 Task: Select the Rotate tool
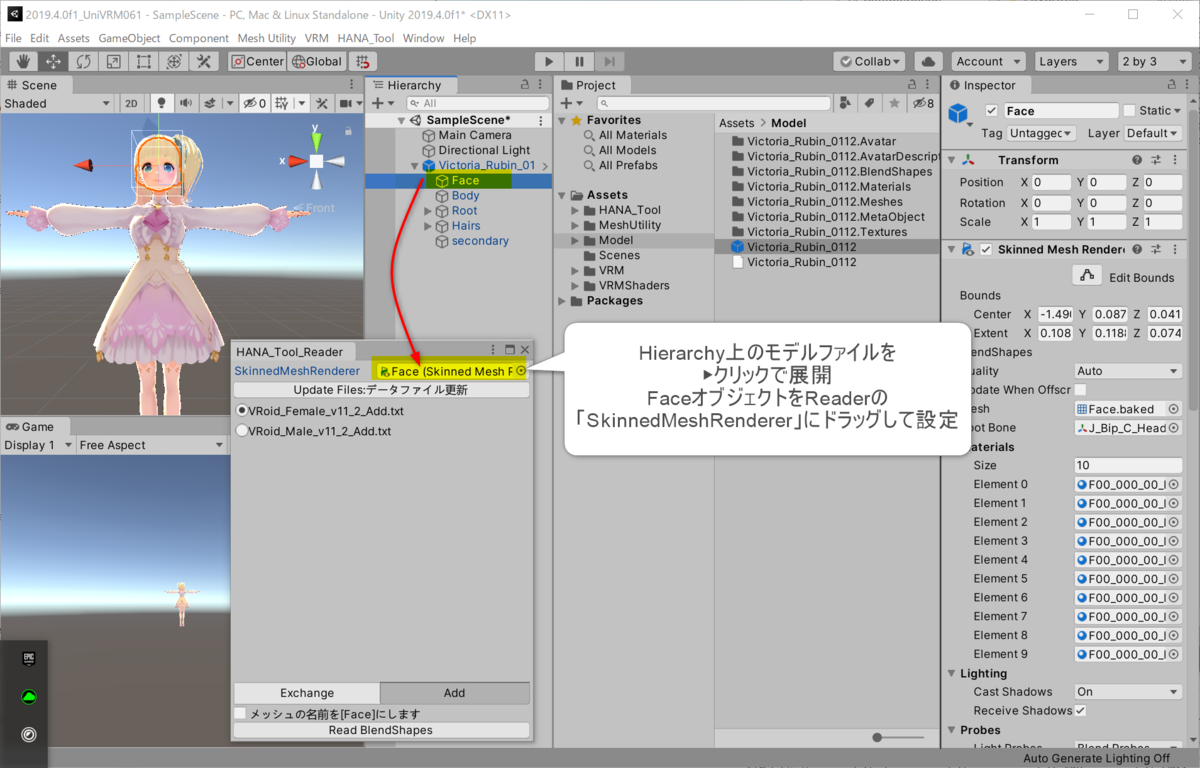pyautogui.click(x=84, y=61)
